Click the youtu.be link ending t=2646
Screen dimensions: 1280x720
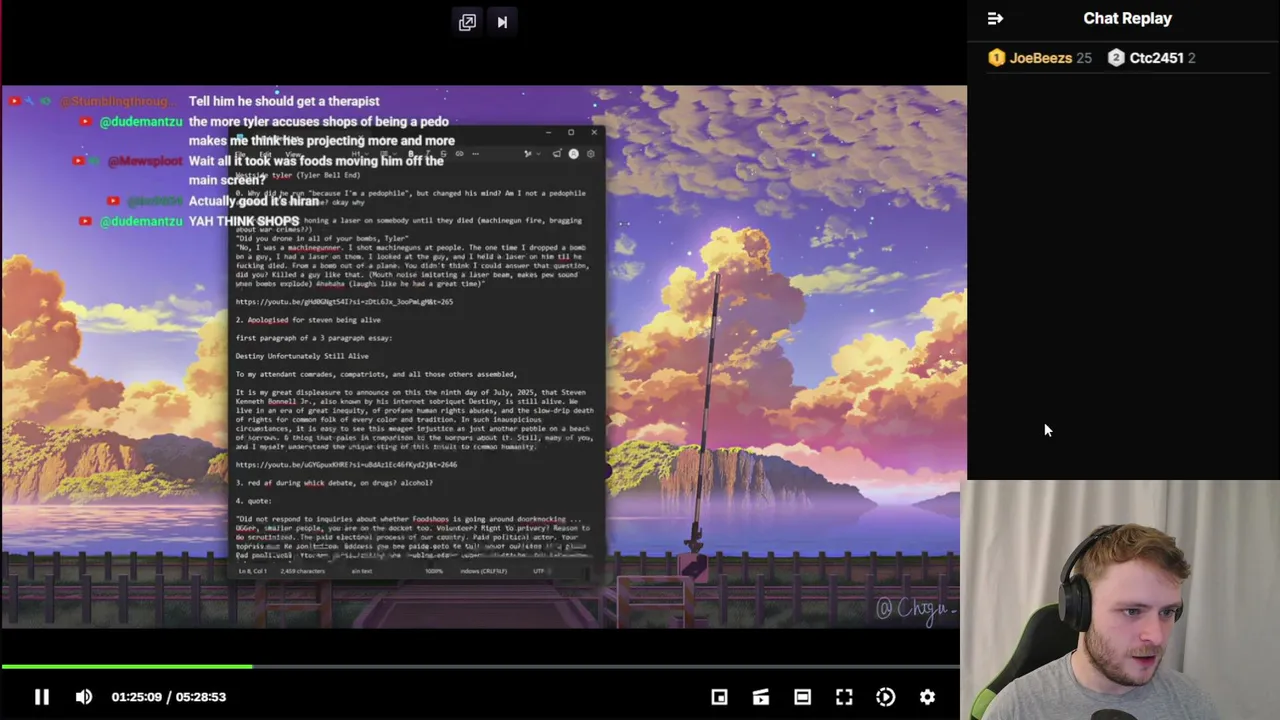[x=346, y=464]
